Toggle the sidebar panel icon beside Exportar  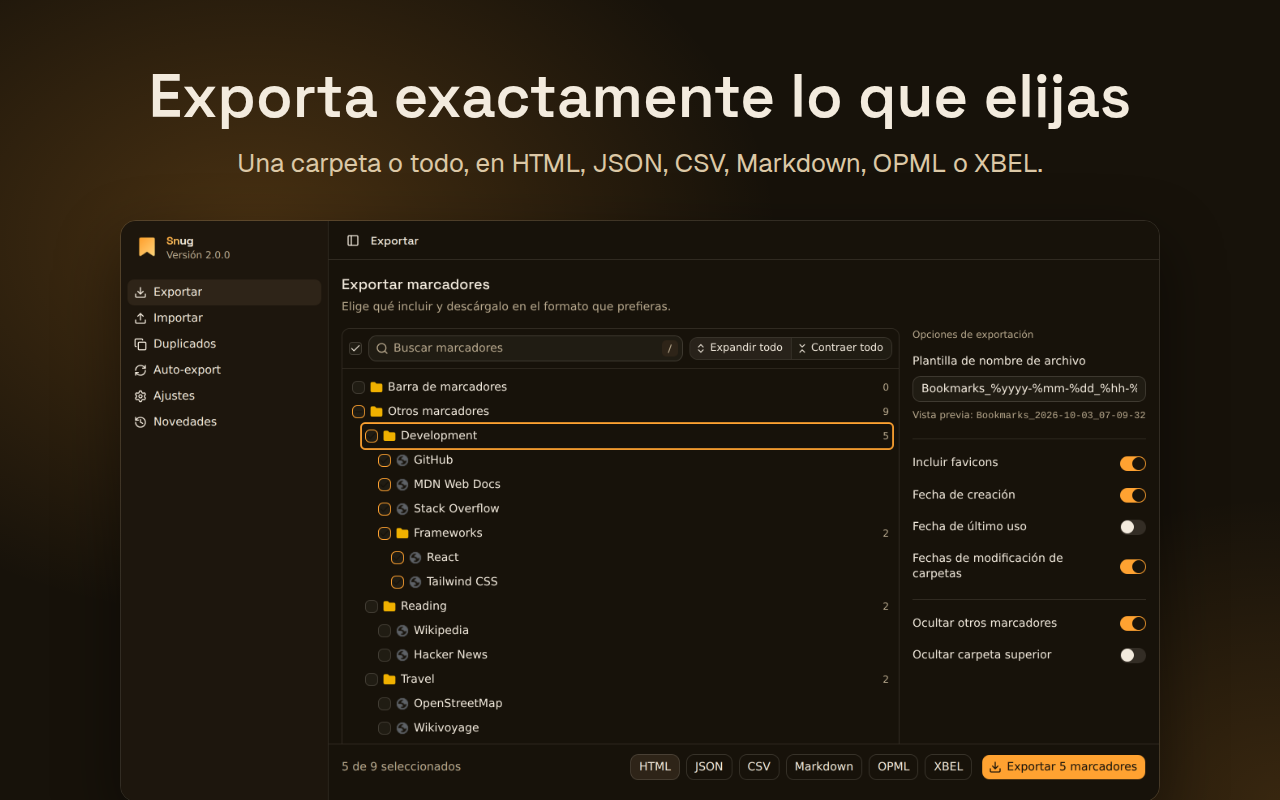(x=353, y=241)
